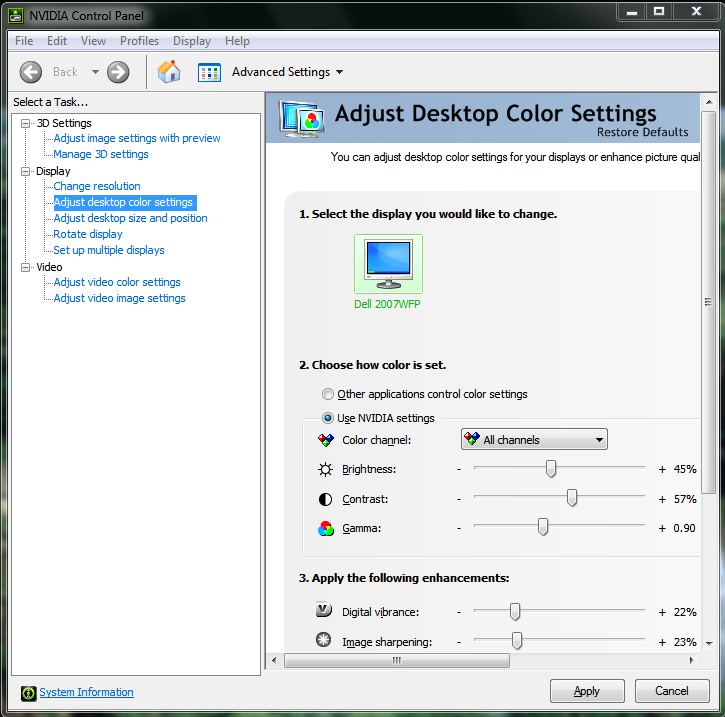Click the Restore Defaults link
725x717 pixels.
click(642, 132)
